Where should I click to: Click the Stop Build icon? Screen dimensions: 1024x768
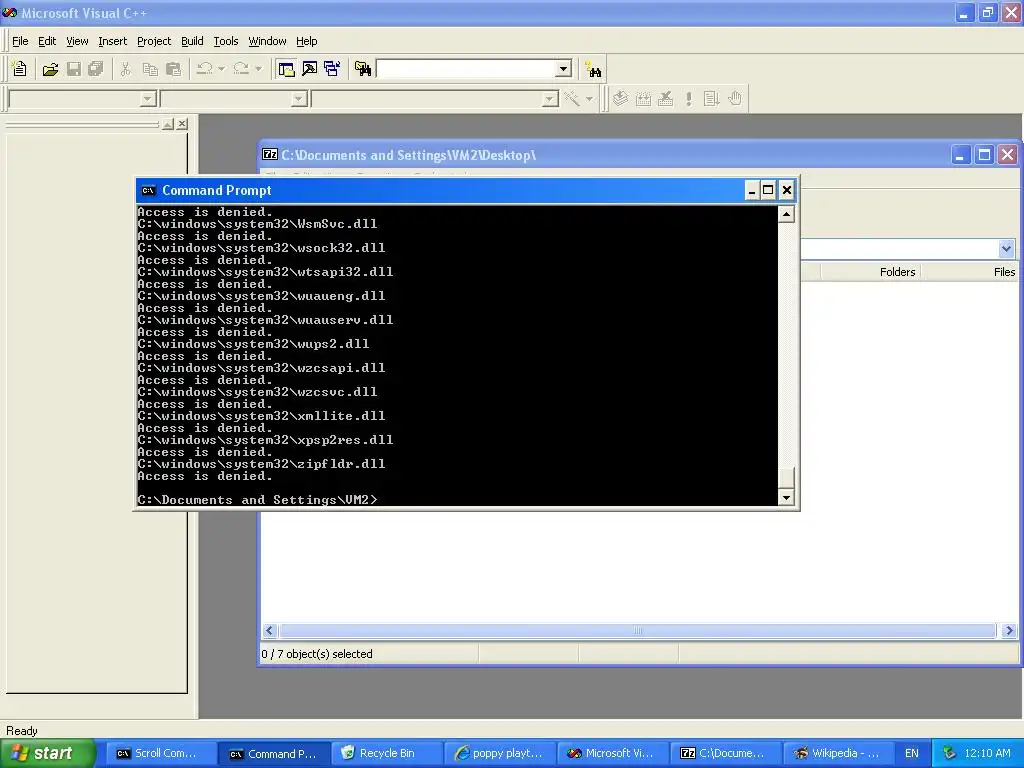coord(665,99)
